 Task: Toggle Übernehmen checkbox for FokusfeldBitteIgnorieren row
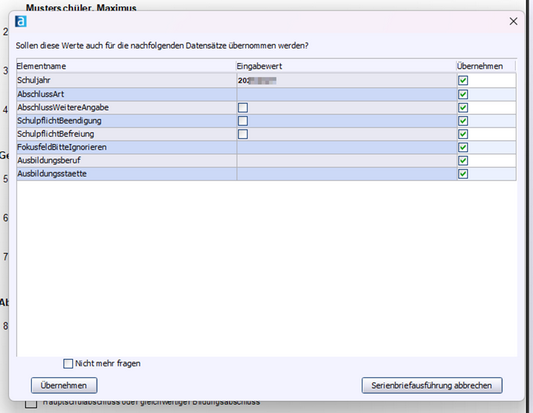tap(463, 148)
